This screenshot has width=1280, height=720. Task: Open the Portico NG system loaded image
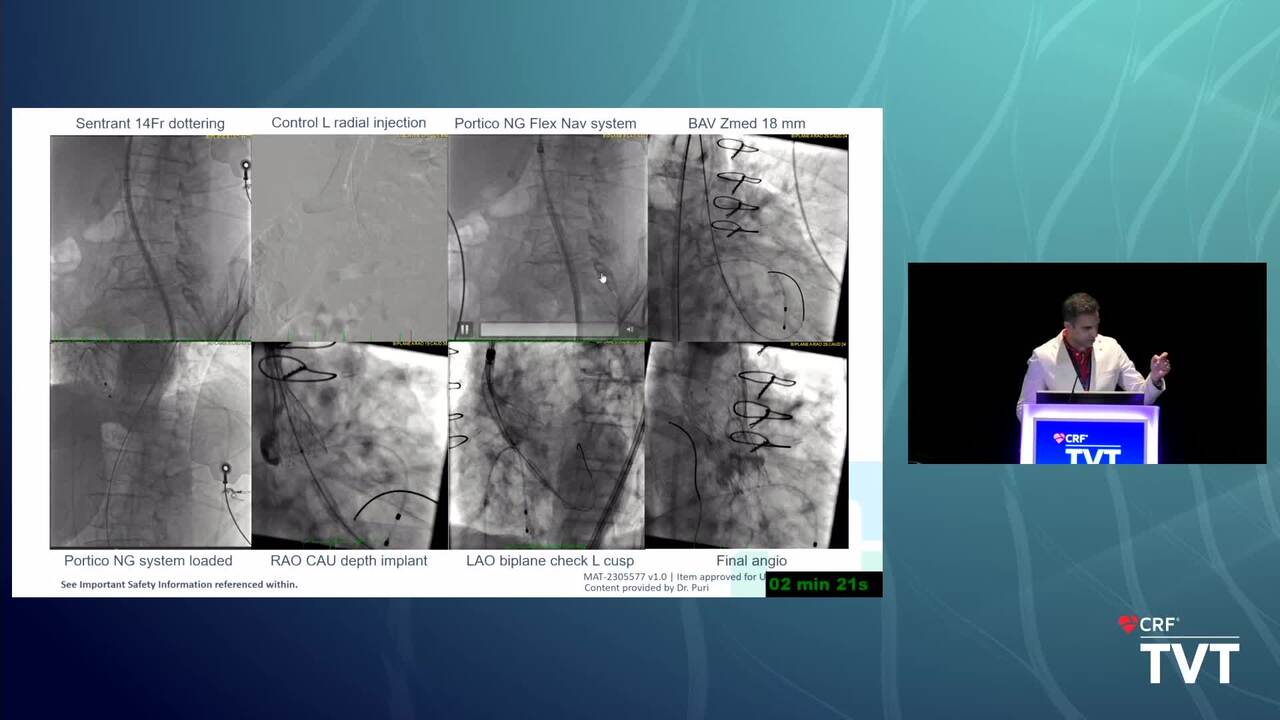click(x=150, y=445)
